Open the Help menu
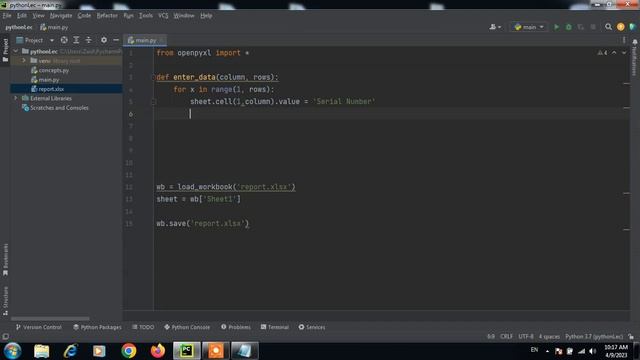 click(x=206, y=16)
